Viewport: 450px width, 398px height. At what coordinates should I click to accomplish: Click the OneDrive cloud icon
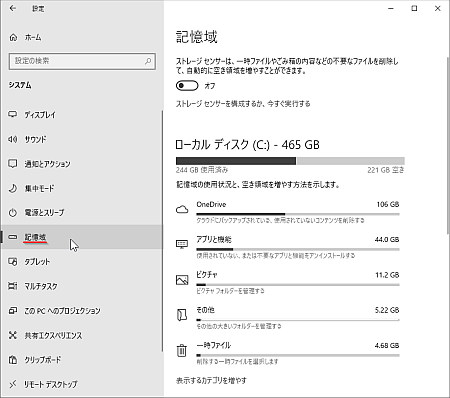[x=182, y=210]
